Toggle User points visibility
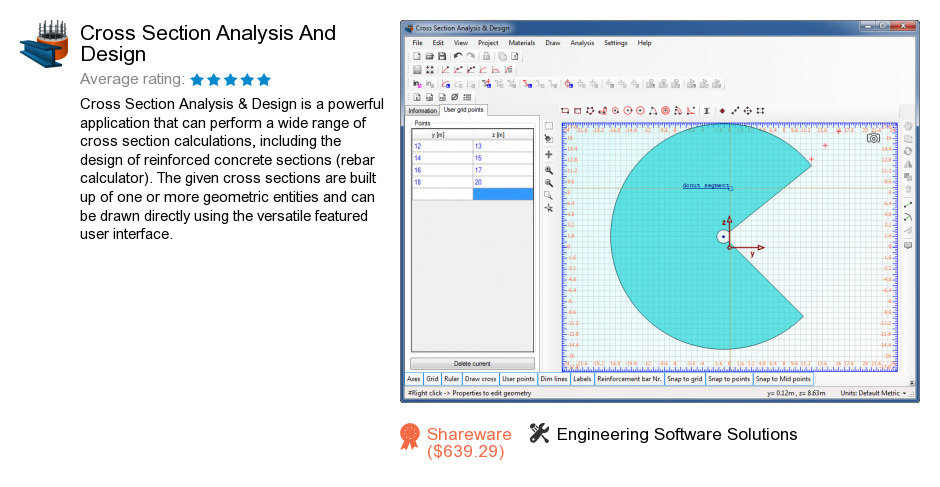This screenshot has width=940, height=487. pyautogui.click(x=518, y=379)
